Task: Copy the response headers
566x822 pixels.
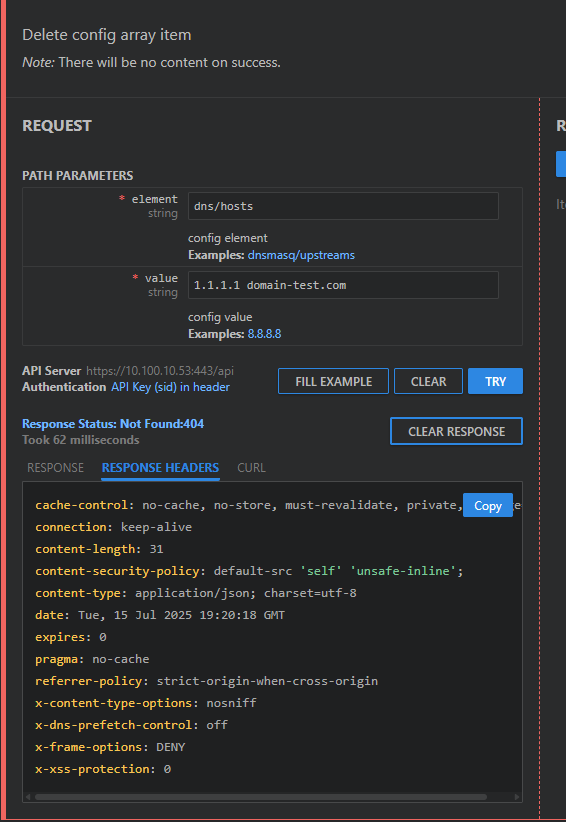Action: point(487,505)
